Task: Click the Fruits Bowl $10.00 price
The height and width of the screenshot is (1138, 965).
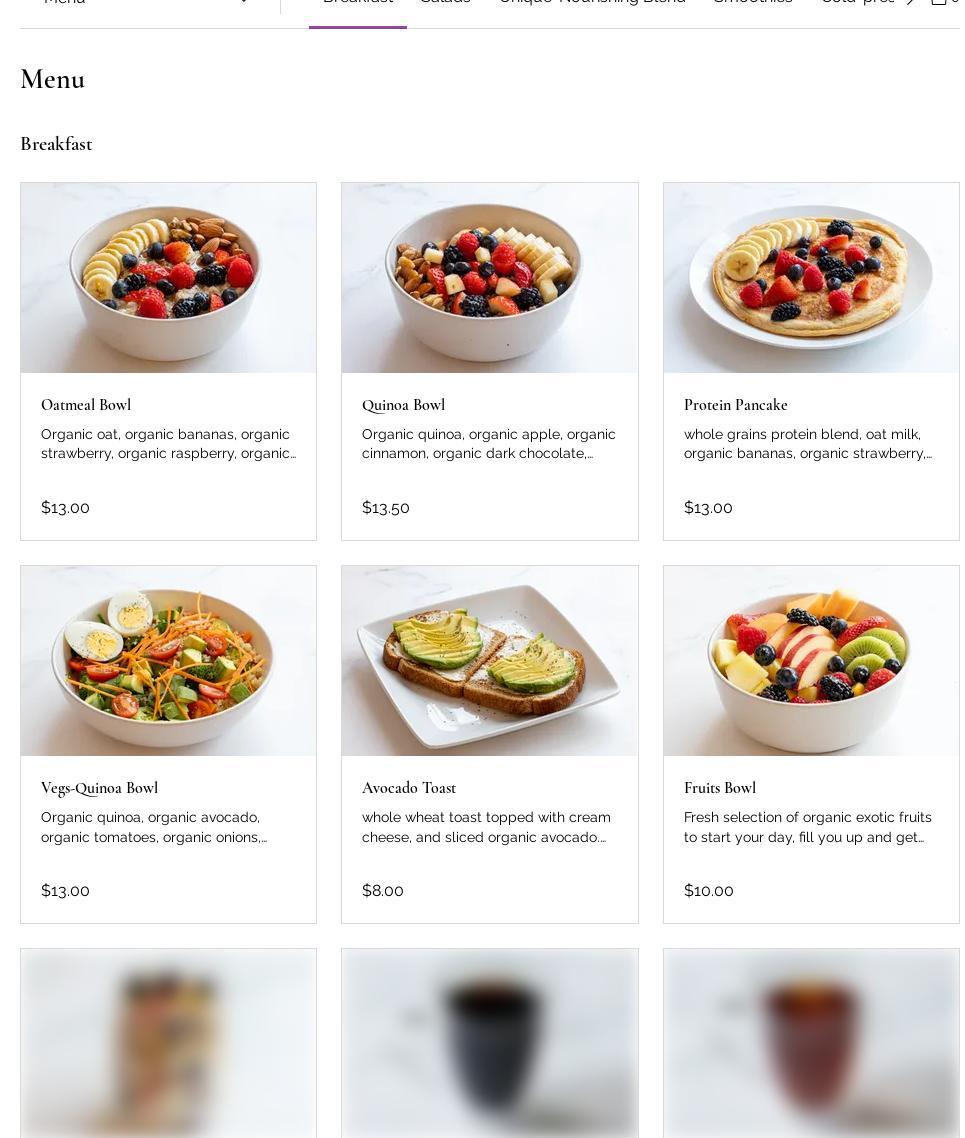Action: click(708, 891)
